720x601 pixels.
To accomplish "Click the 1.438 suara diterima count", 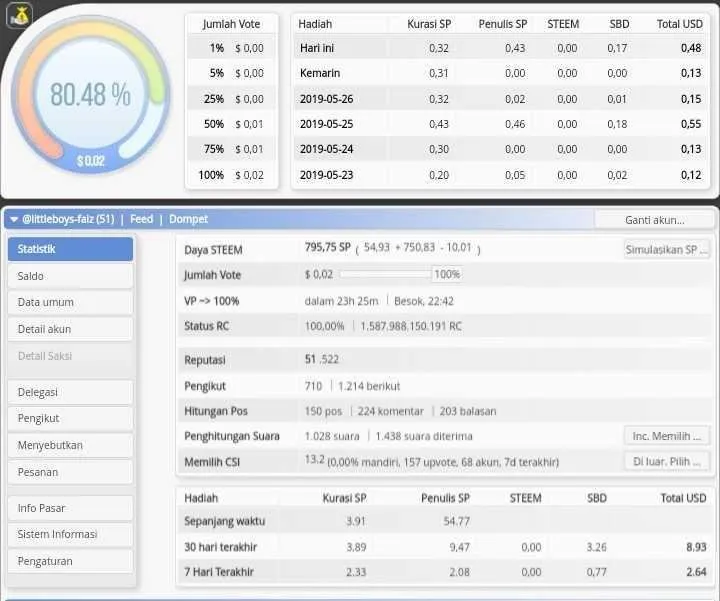I will coord(424,436).
